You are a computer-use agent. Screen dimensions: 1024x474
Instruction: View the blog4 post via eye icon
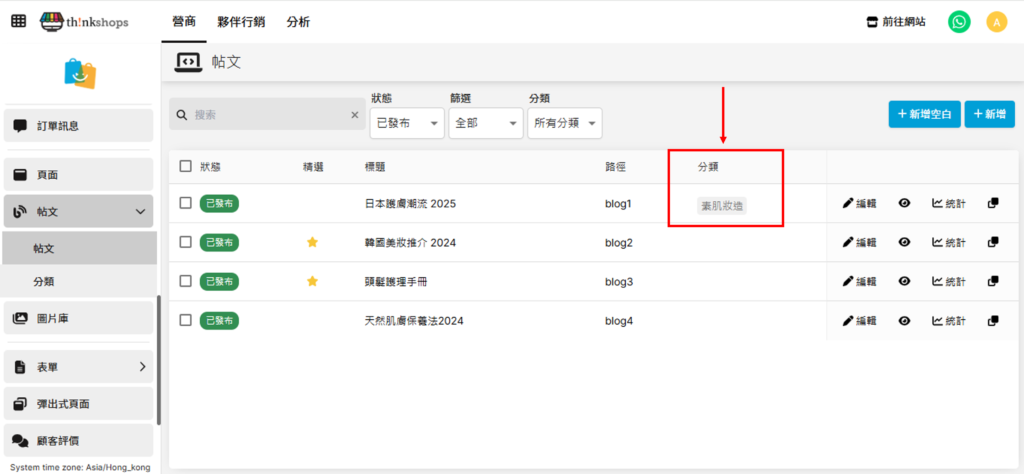click(904, 320)
